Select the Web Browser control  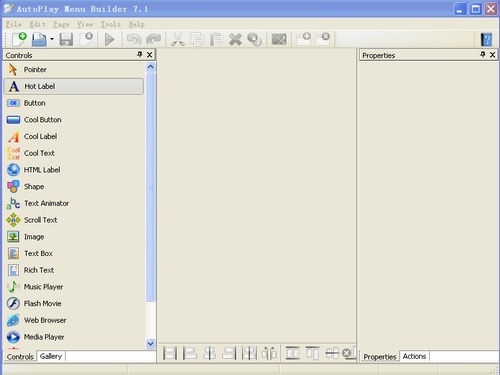74,320
